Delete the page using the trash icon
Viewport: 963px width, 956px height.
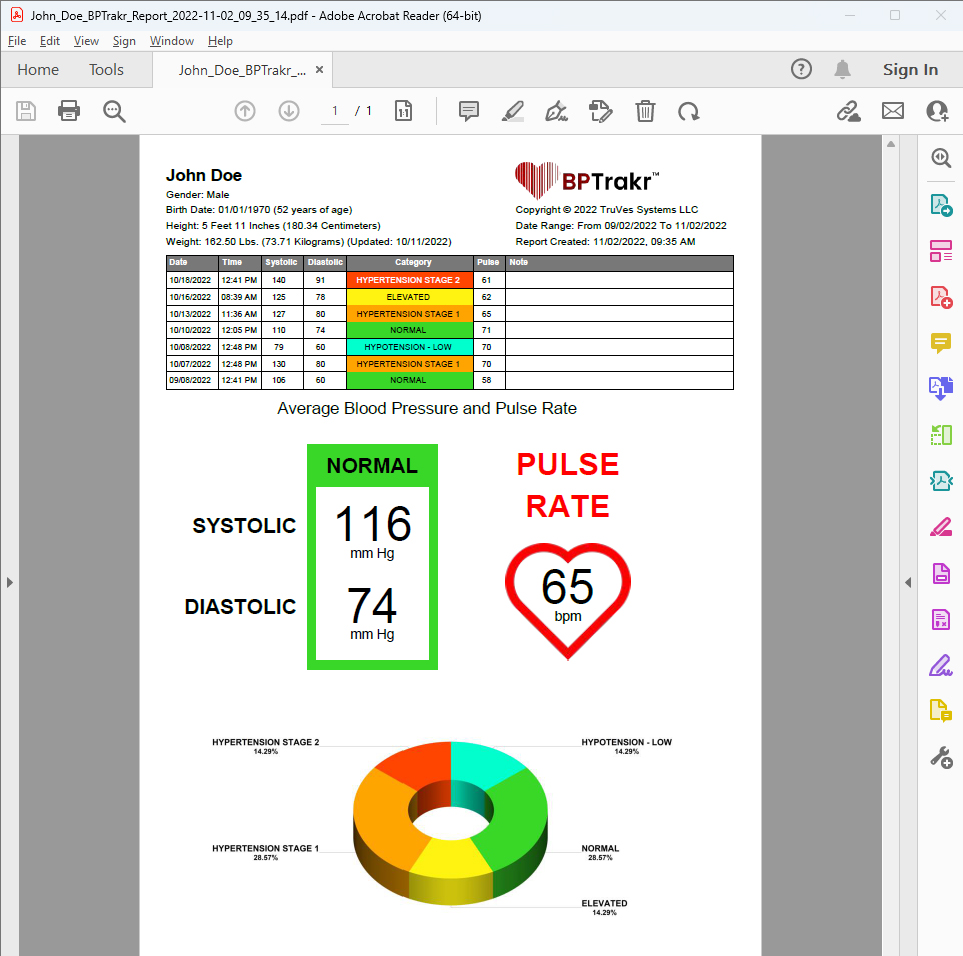[x=645, y=111]
